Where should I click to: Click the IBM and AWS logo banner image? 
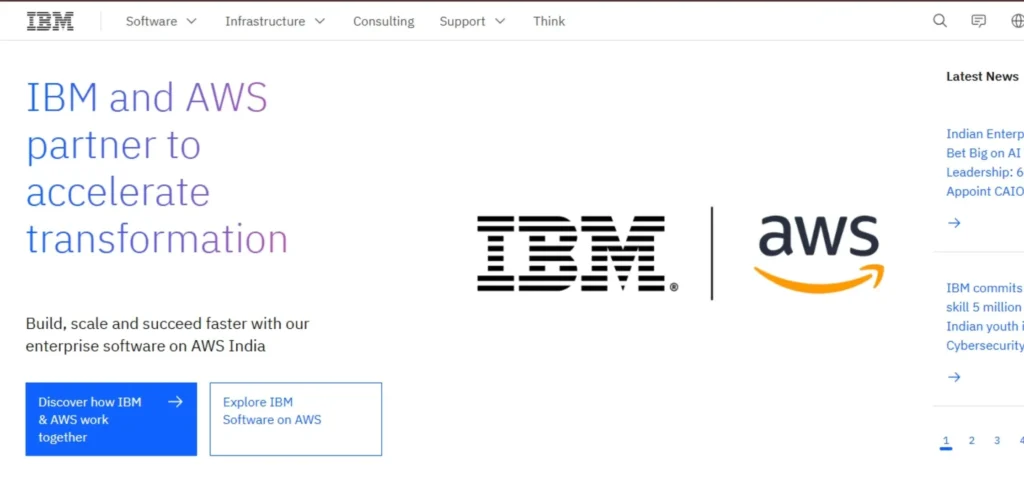680,253
